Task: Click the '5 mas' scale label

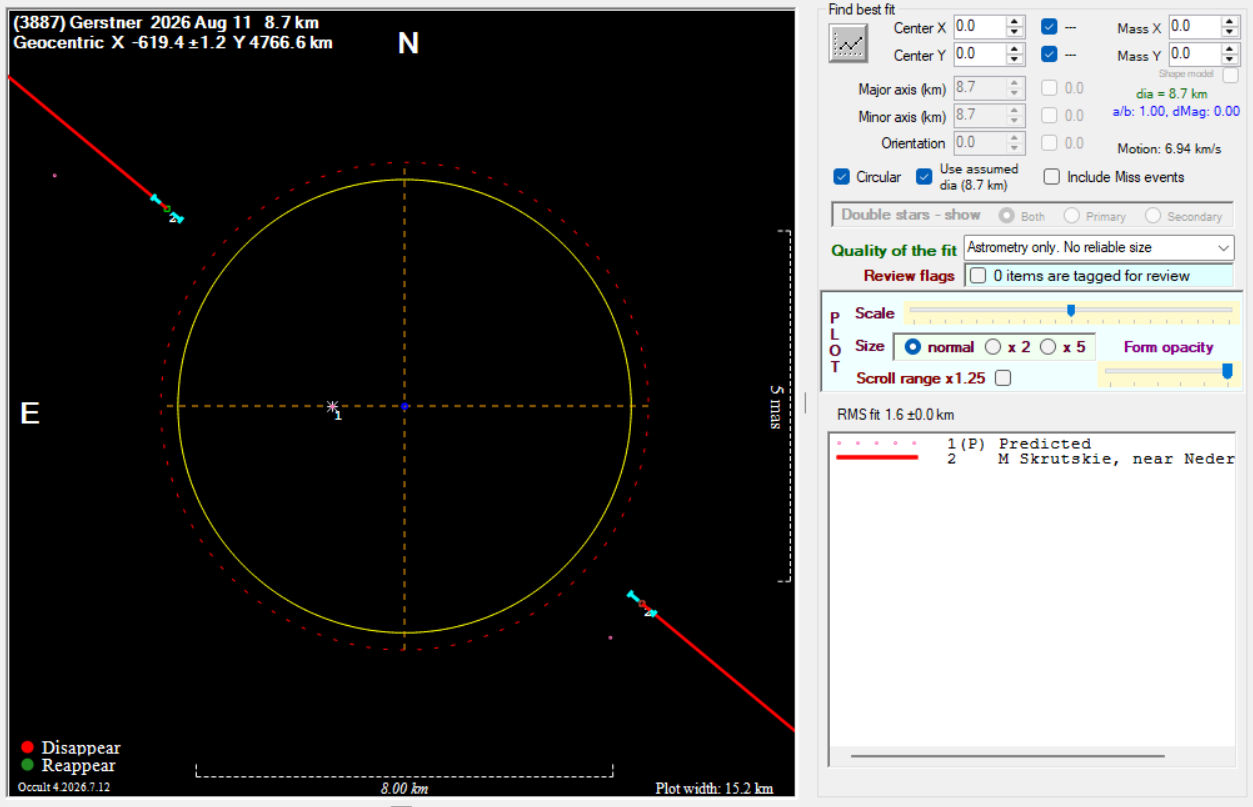Action: 777,407
